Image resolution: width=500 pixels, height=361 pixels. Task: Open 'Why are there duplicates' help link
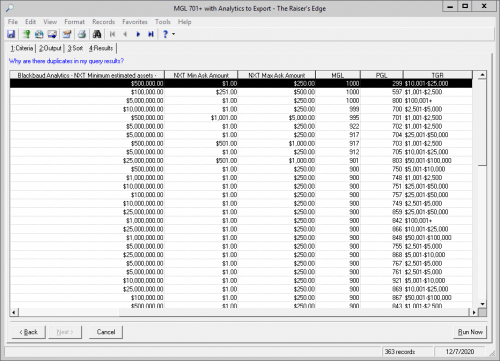click(66, 61)
